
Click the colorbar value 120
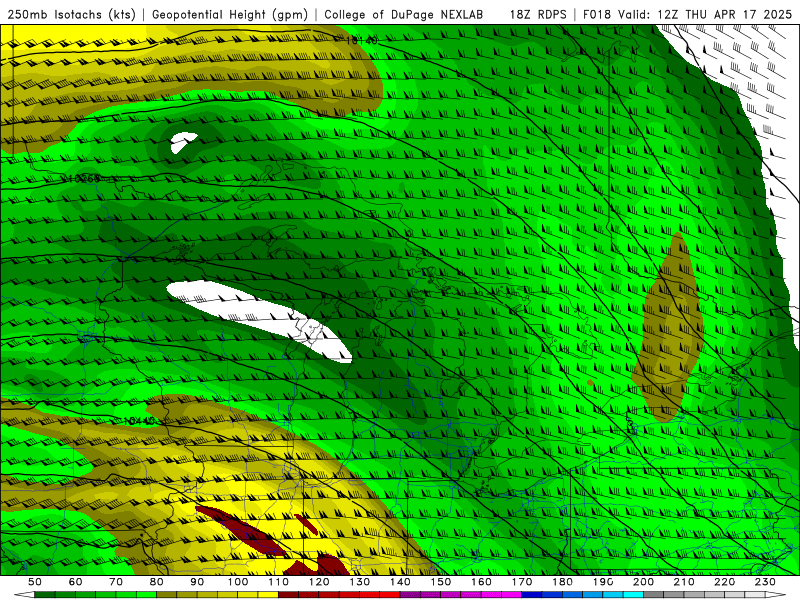(x=319, y=582)
